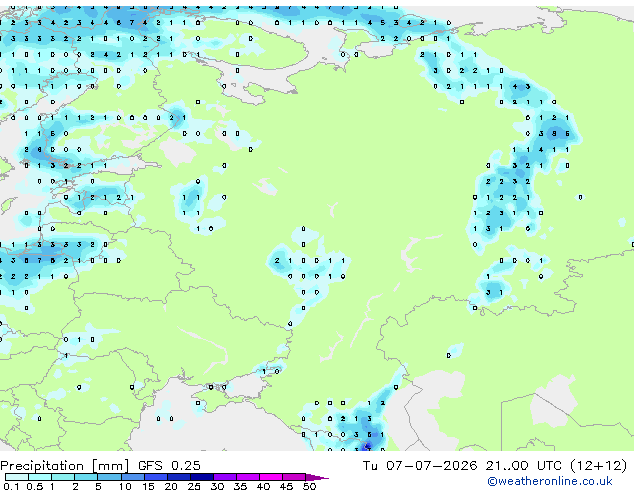Viewport: 634px width, 490px height.
Task: Click the '0.1' legend scale label
Action: pyautogui.click(x=12, y=486)
